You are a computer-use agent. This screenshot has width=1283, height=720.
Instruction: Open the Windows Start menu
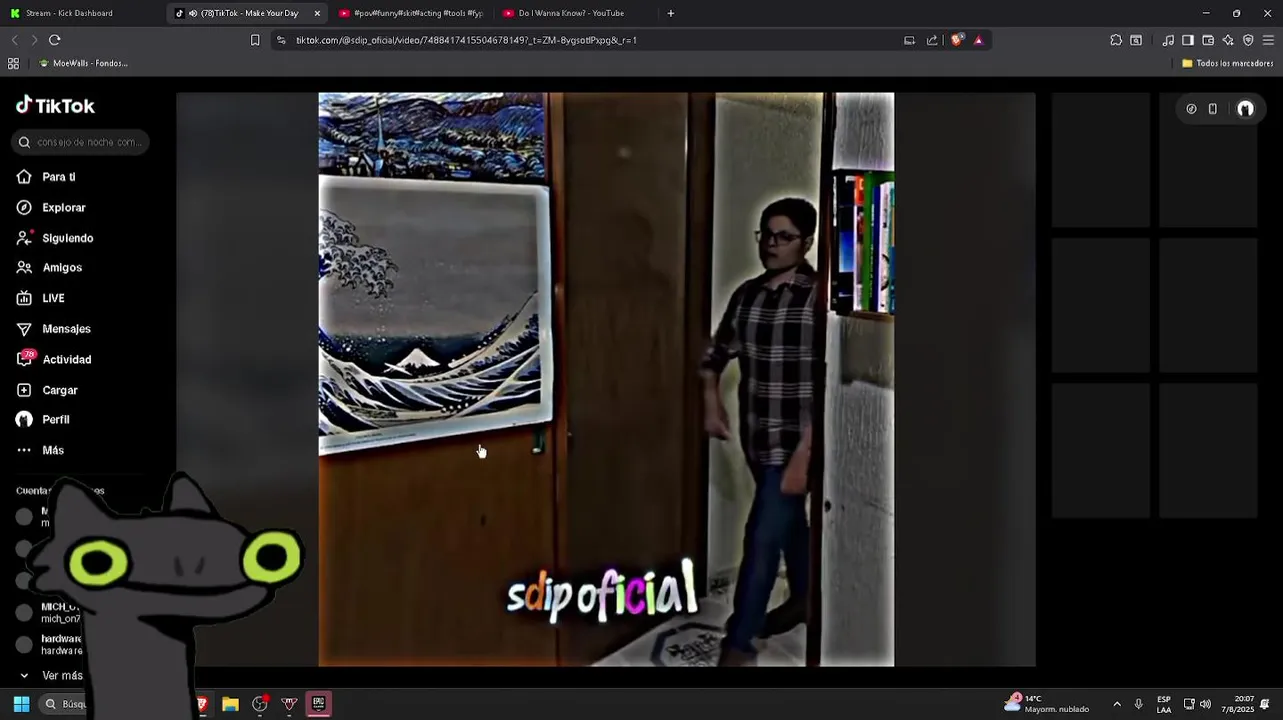coord(21,704)
